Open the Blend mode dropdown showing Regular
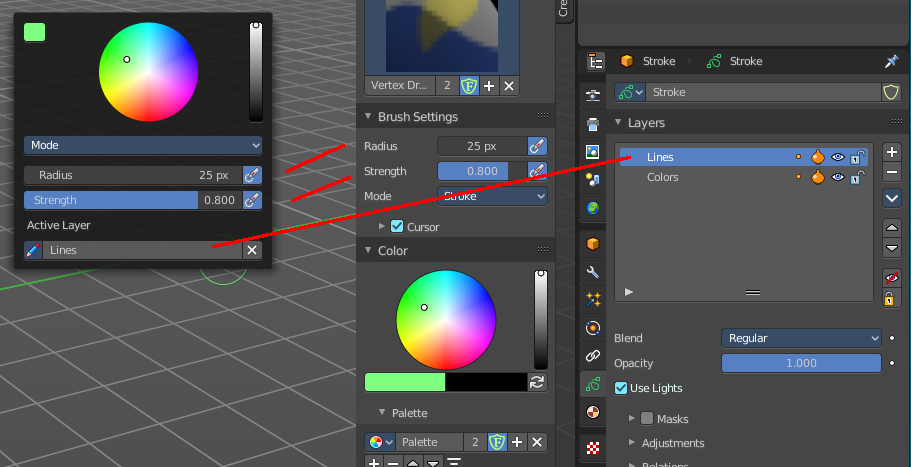 click(x=801, y=338)
